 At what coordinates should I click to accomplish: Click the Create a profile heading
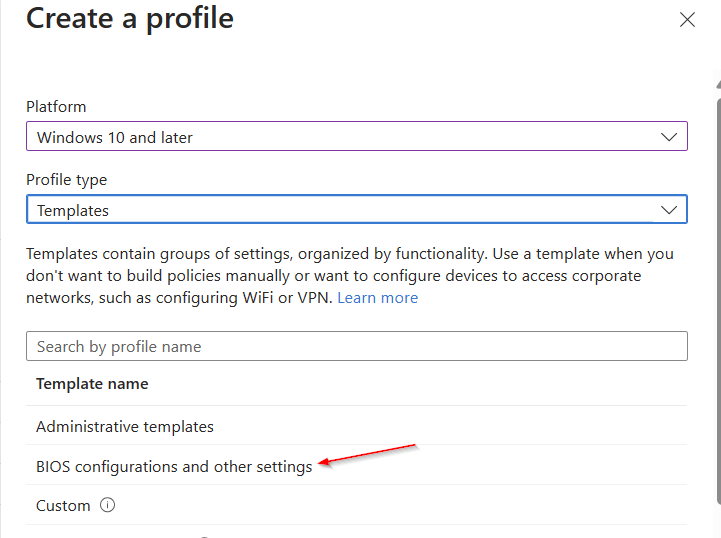point(130,19)
